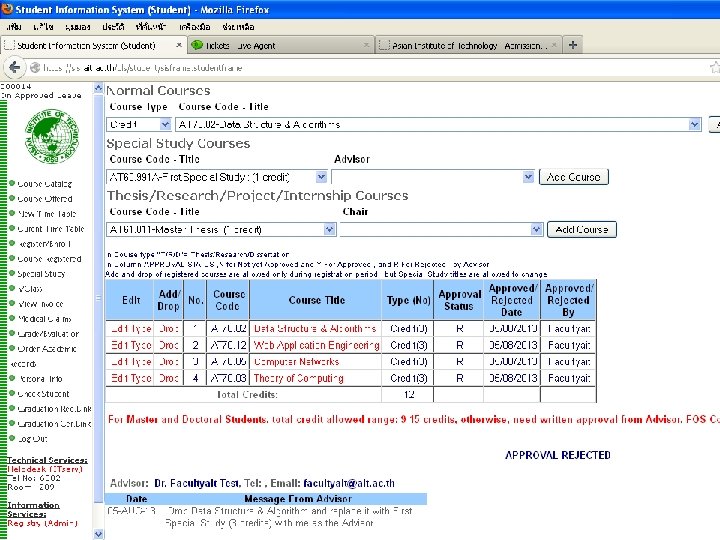Click the Total Credits value 12

coord(409,394)
